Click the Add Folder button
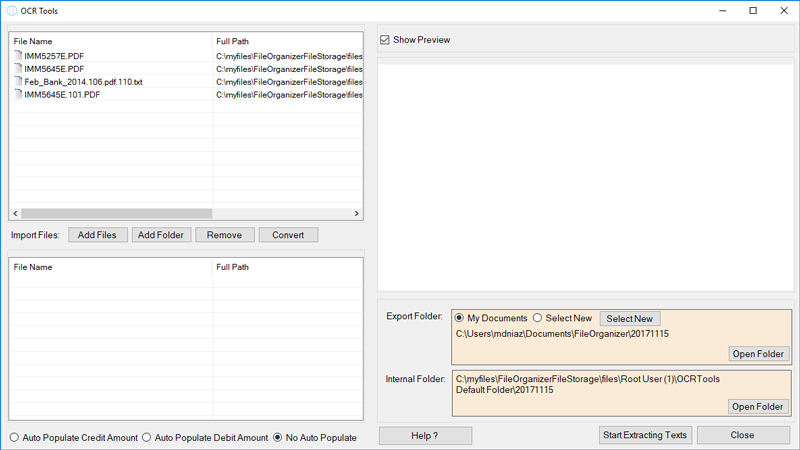This screenshot has height=450, width=800. click(x=161, y=235)
